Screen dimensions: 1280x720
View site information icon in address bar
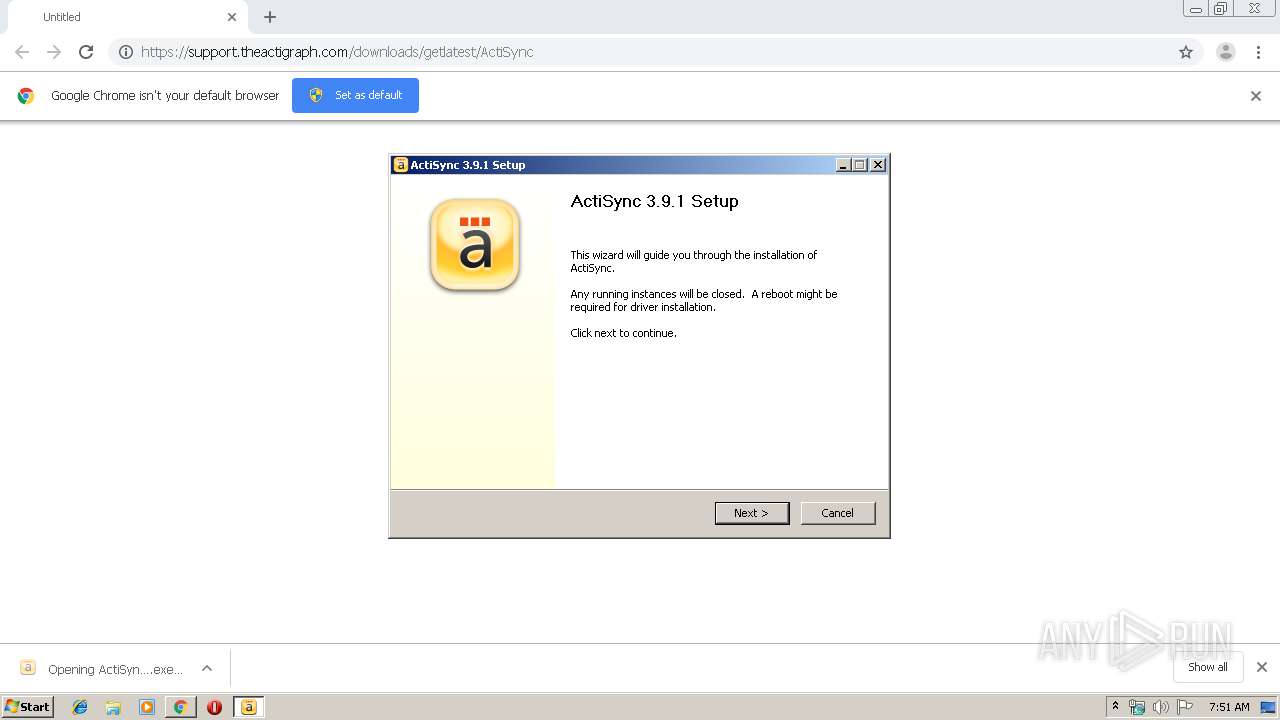(x=126, y=52)
